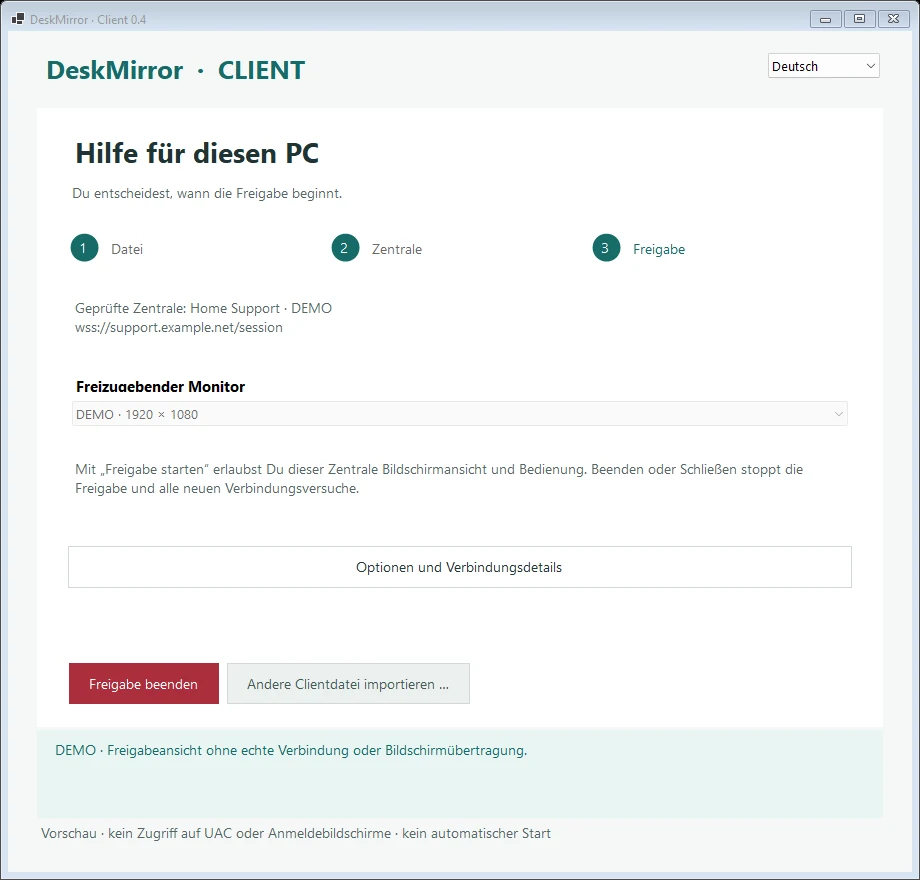
Task: Select step 2 circle for Zentrale
Action: coord(345,248)
